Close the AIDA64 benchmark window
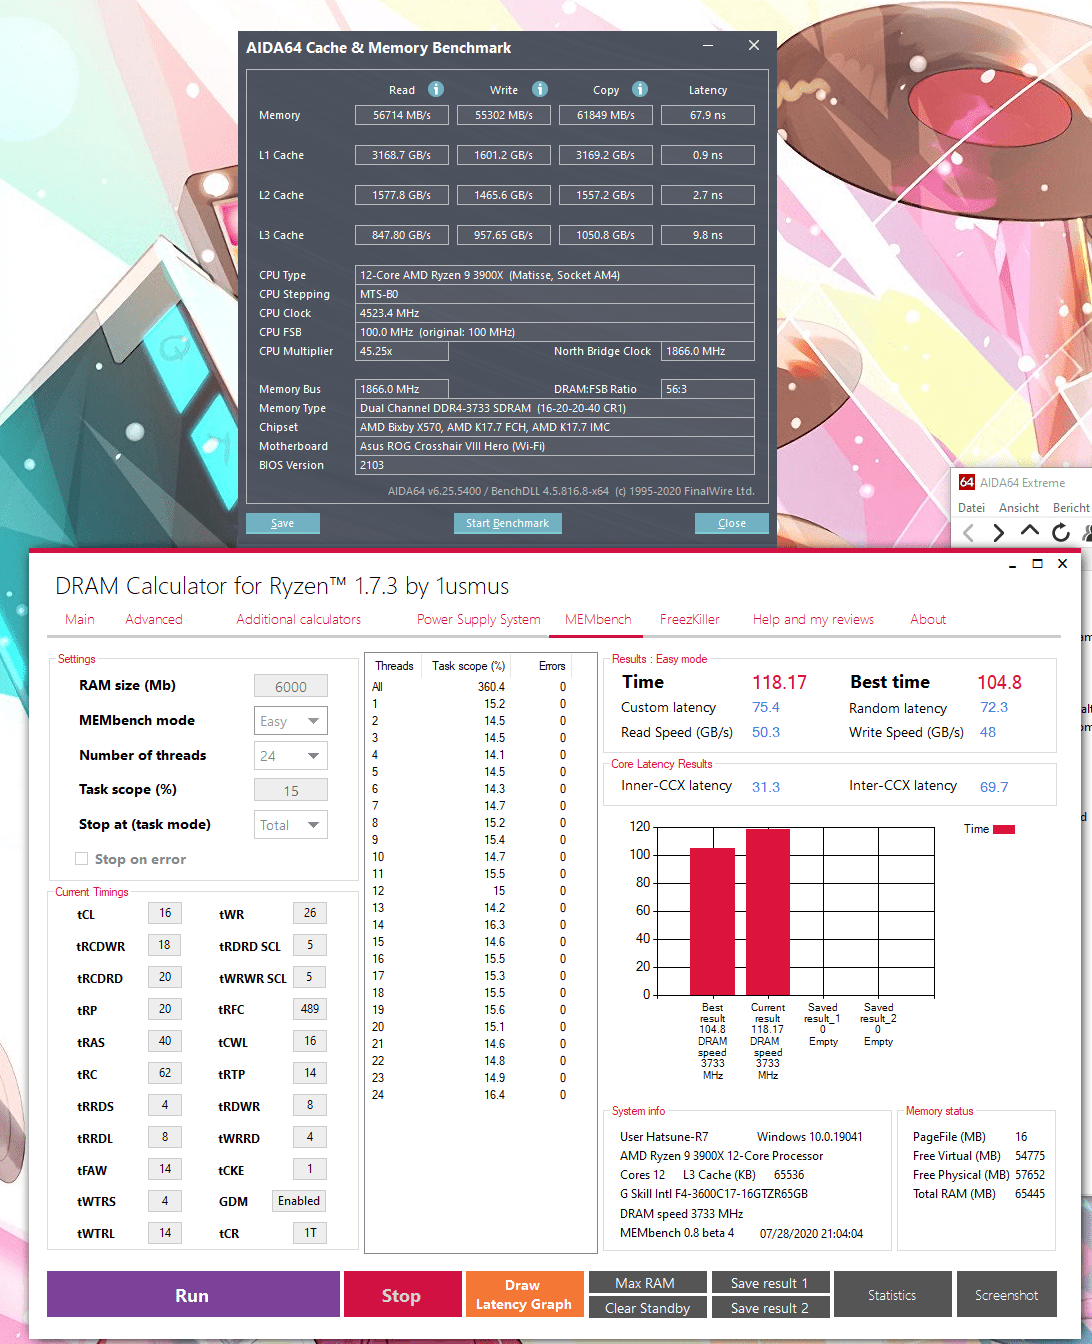Image resolution: width=1092 pixels, height=1344 pixels. pyautogui.click(x=754, y=46)
